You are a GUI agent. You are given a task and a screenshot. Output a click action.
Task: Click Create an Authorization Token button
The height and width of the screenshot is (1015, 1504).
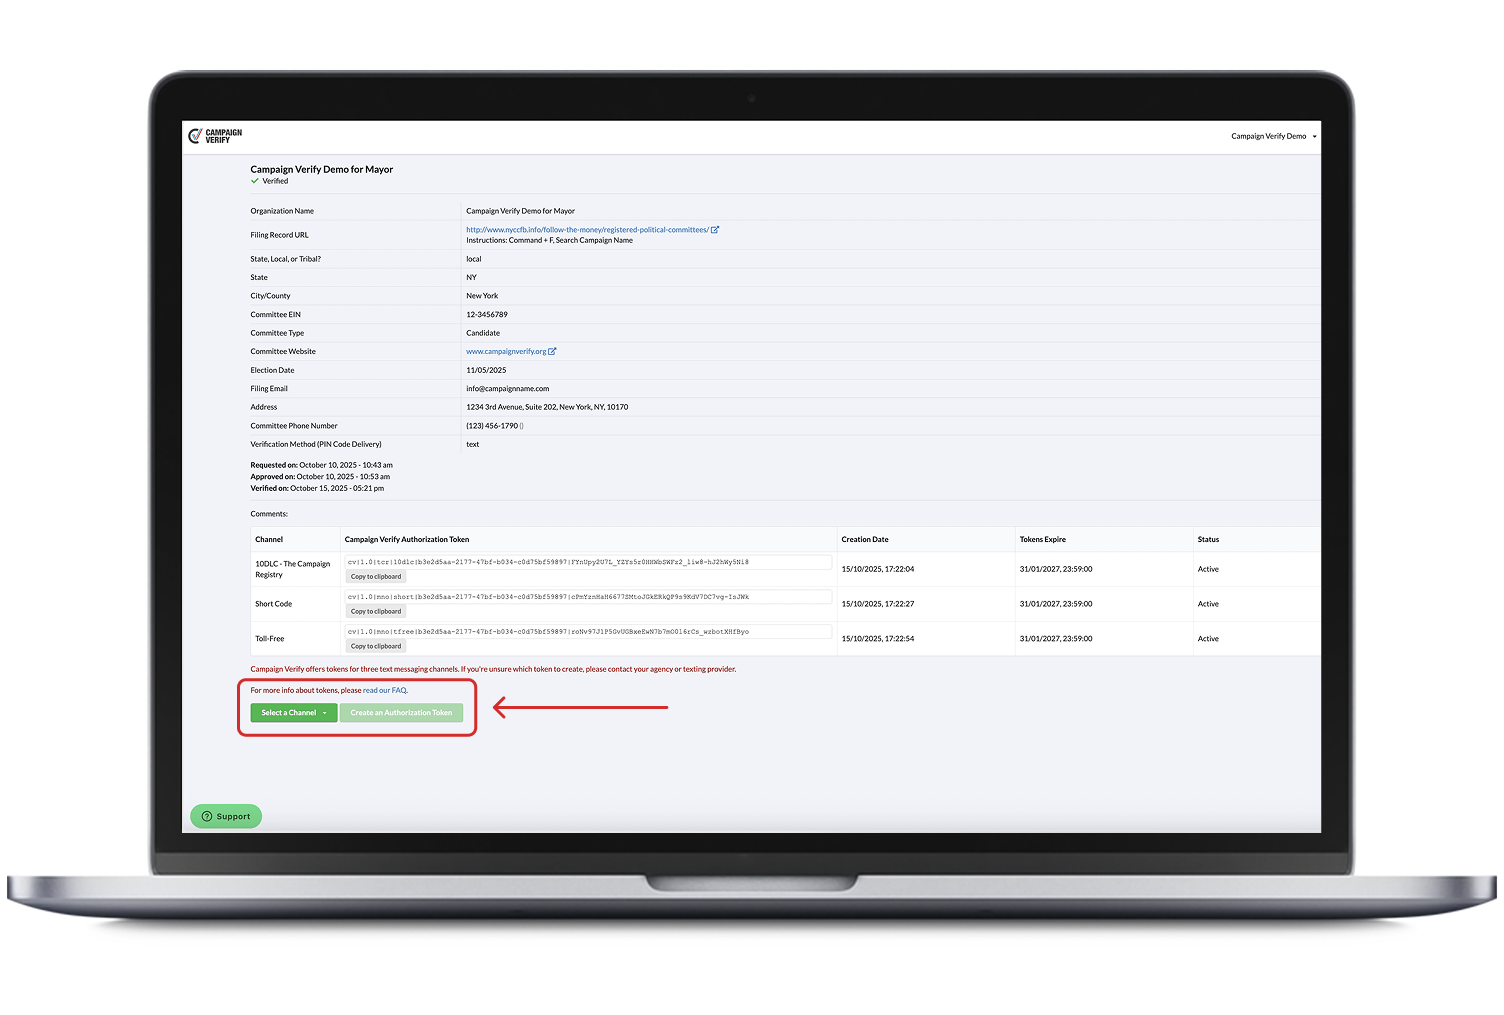pos(401,713)
